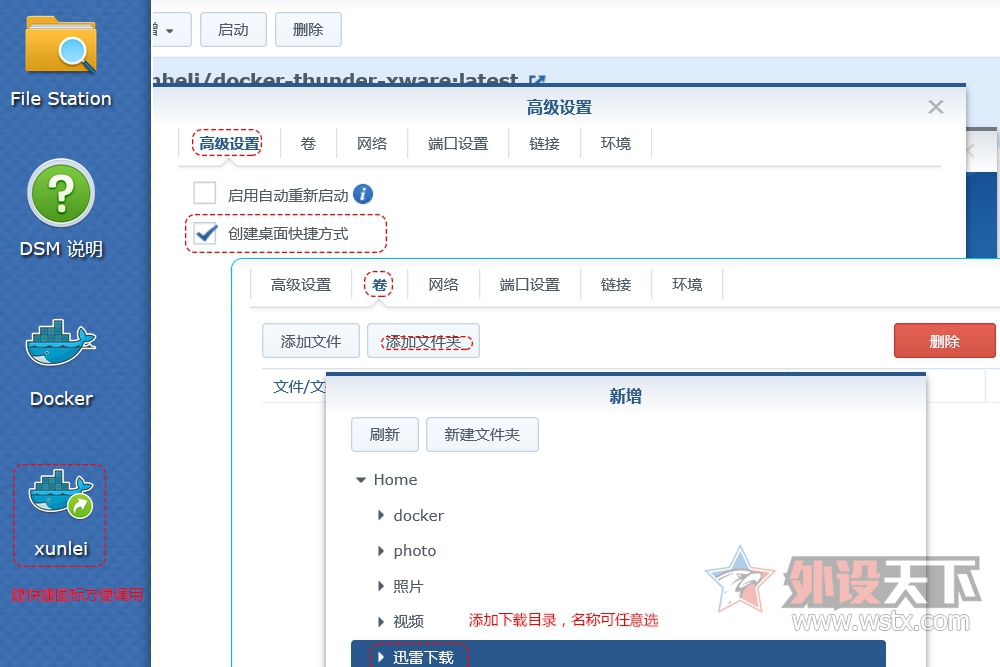Select 高级设置 tab in lower panel

(x=301, y=284)
